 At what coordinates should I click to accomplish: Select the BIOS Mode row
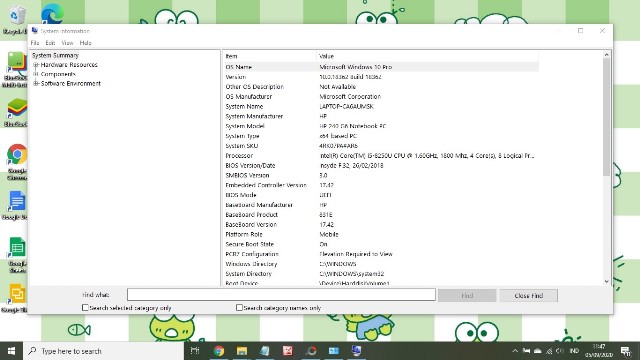(381, 195)
